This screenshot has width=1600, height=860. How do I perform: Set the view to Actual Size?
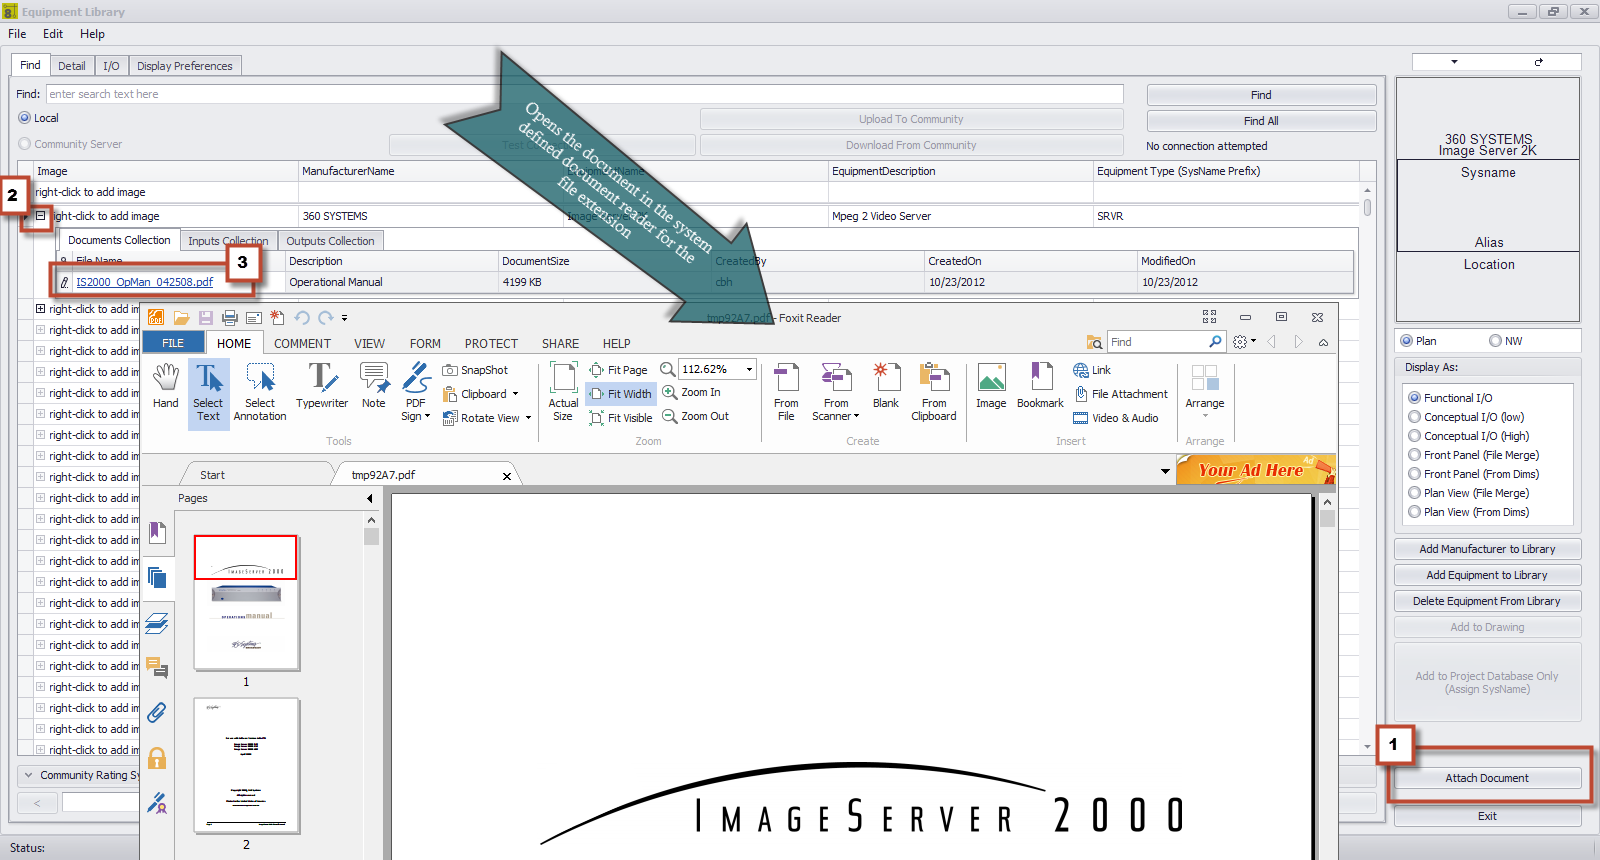pos(563,392)
